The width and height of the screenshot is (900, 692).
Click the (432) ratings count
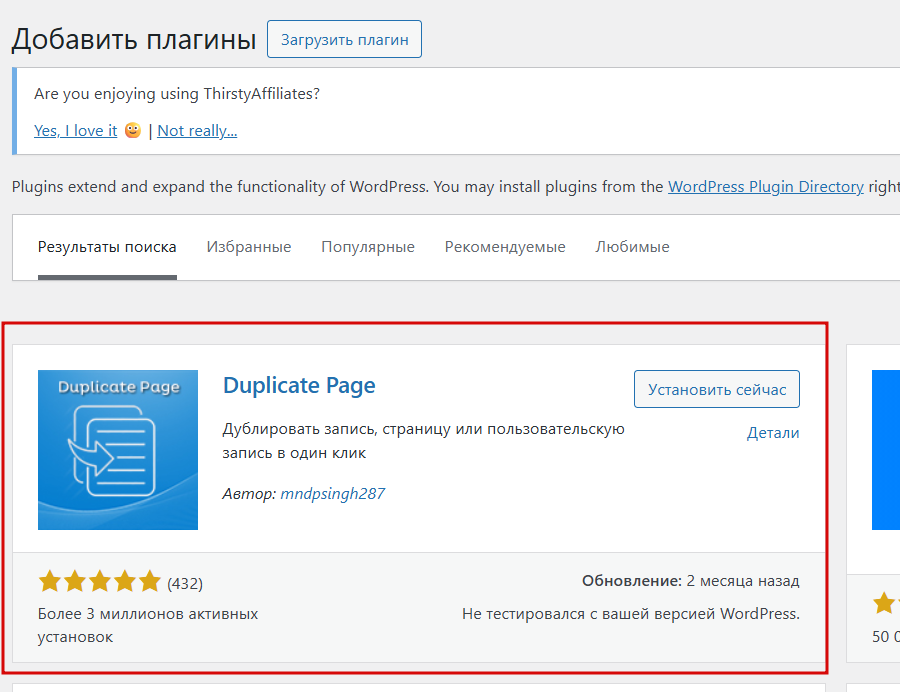pyautogui.click(x=185, y=584)
